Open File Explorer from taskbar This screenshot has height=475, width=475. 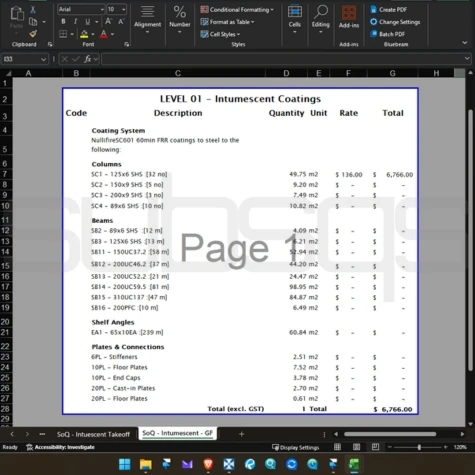point(146,464)
